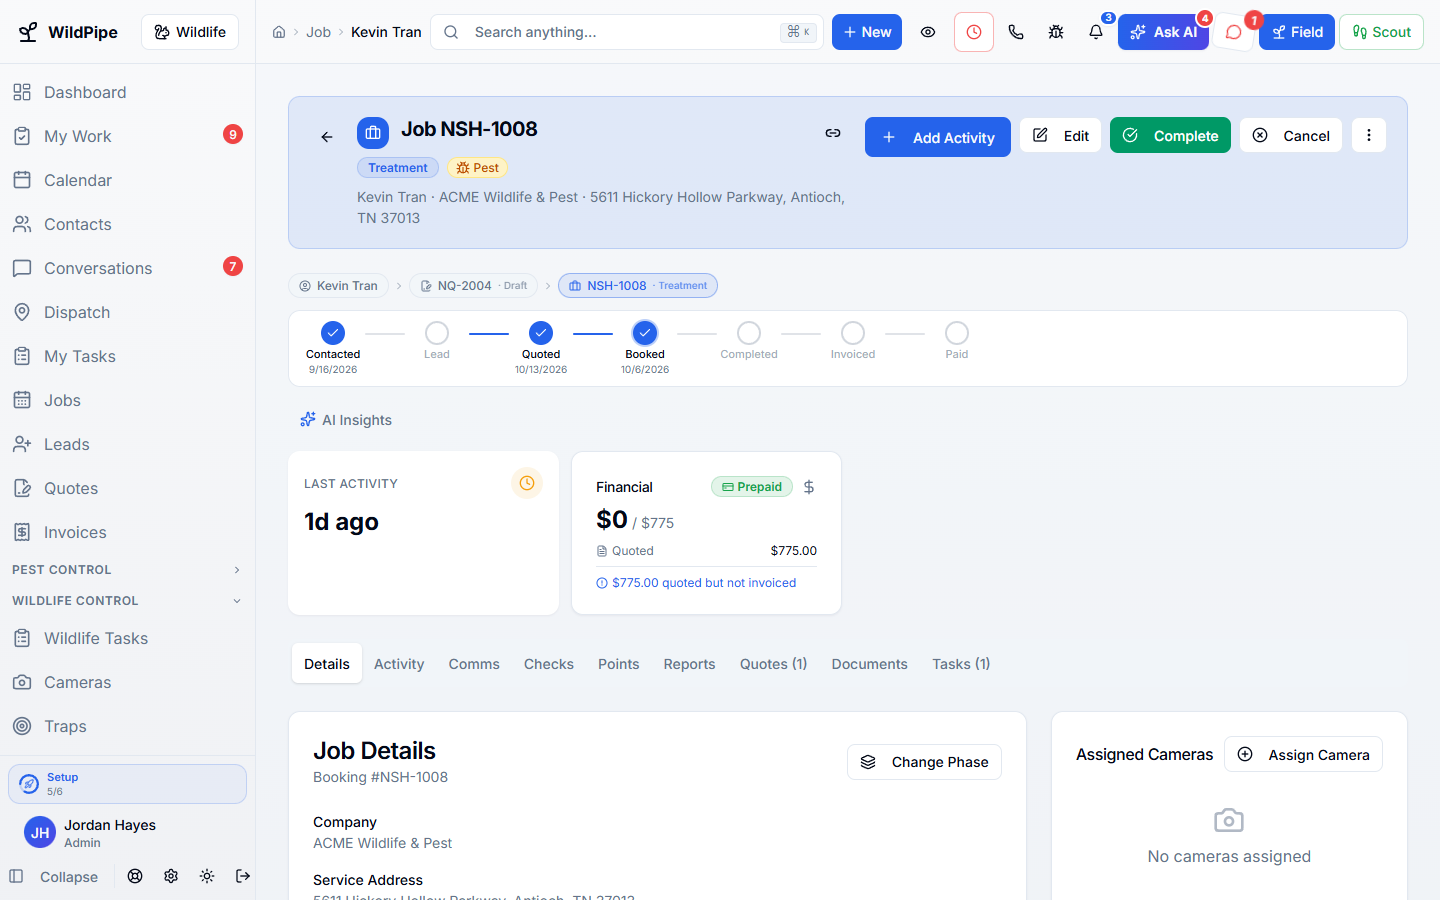This screenshot has height=900, width=1440.
Task: Click the red clock timer icon
Action: pyautogui.click(x=974, y=32)
